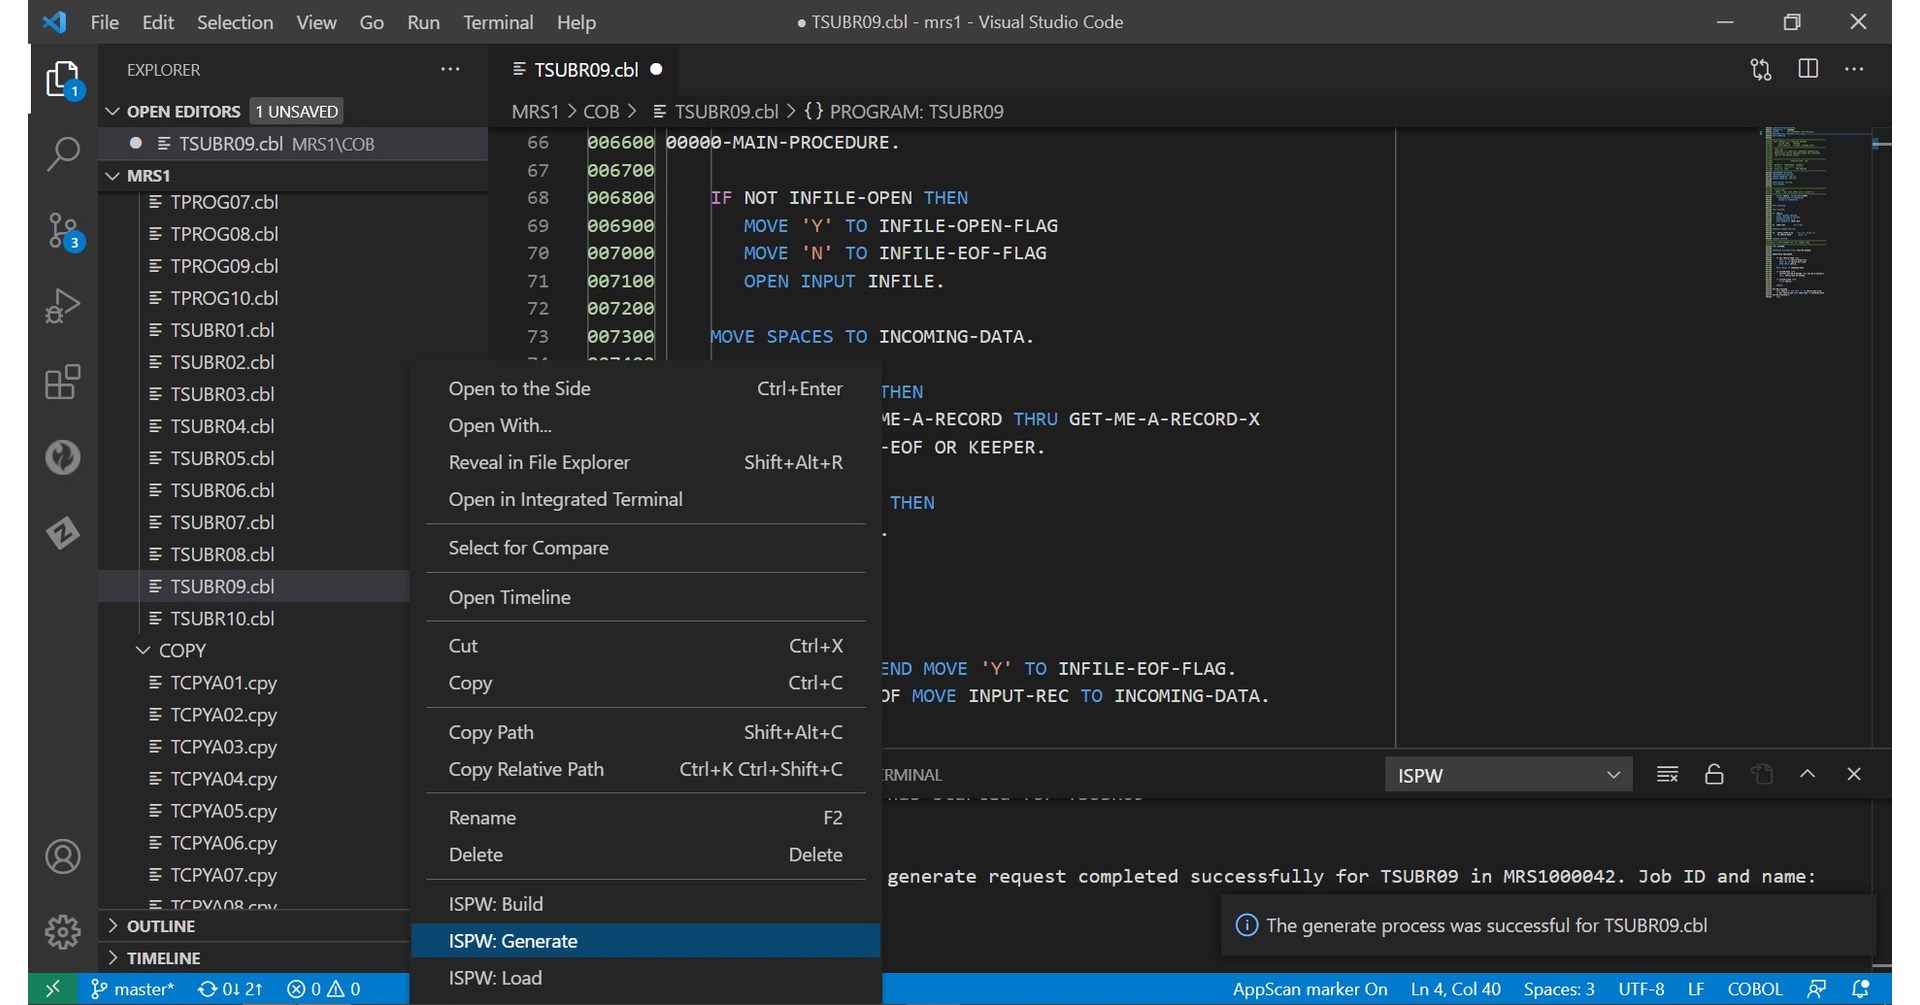Click Ln 4, Col 40 to go to line
The height and width of the screenshot is (1005, 1920).
[x=1455, y=988]
